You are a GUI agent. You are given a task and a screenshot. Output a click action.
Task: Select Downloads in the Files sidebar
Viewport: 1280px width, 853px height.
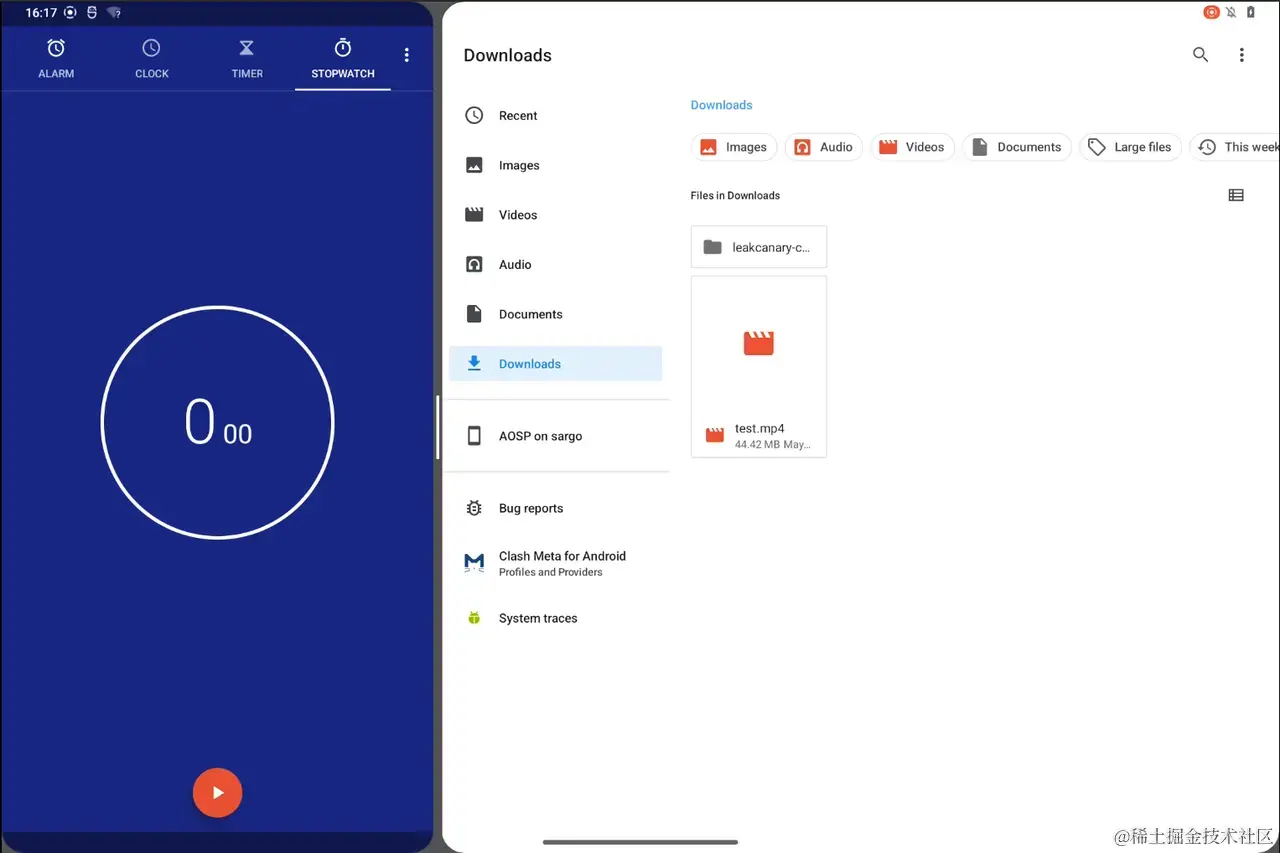coord(555,364)
